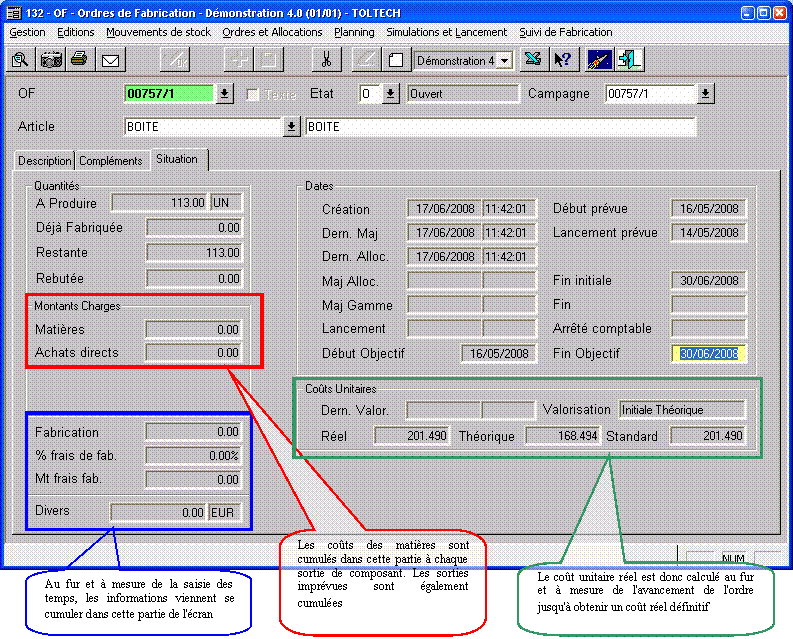Open the OF number dropdown arrow

[225, 94]
